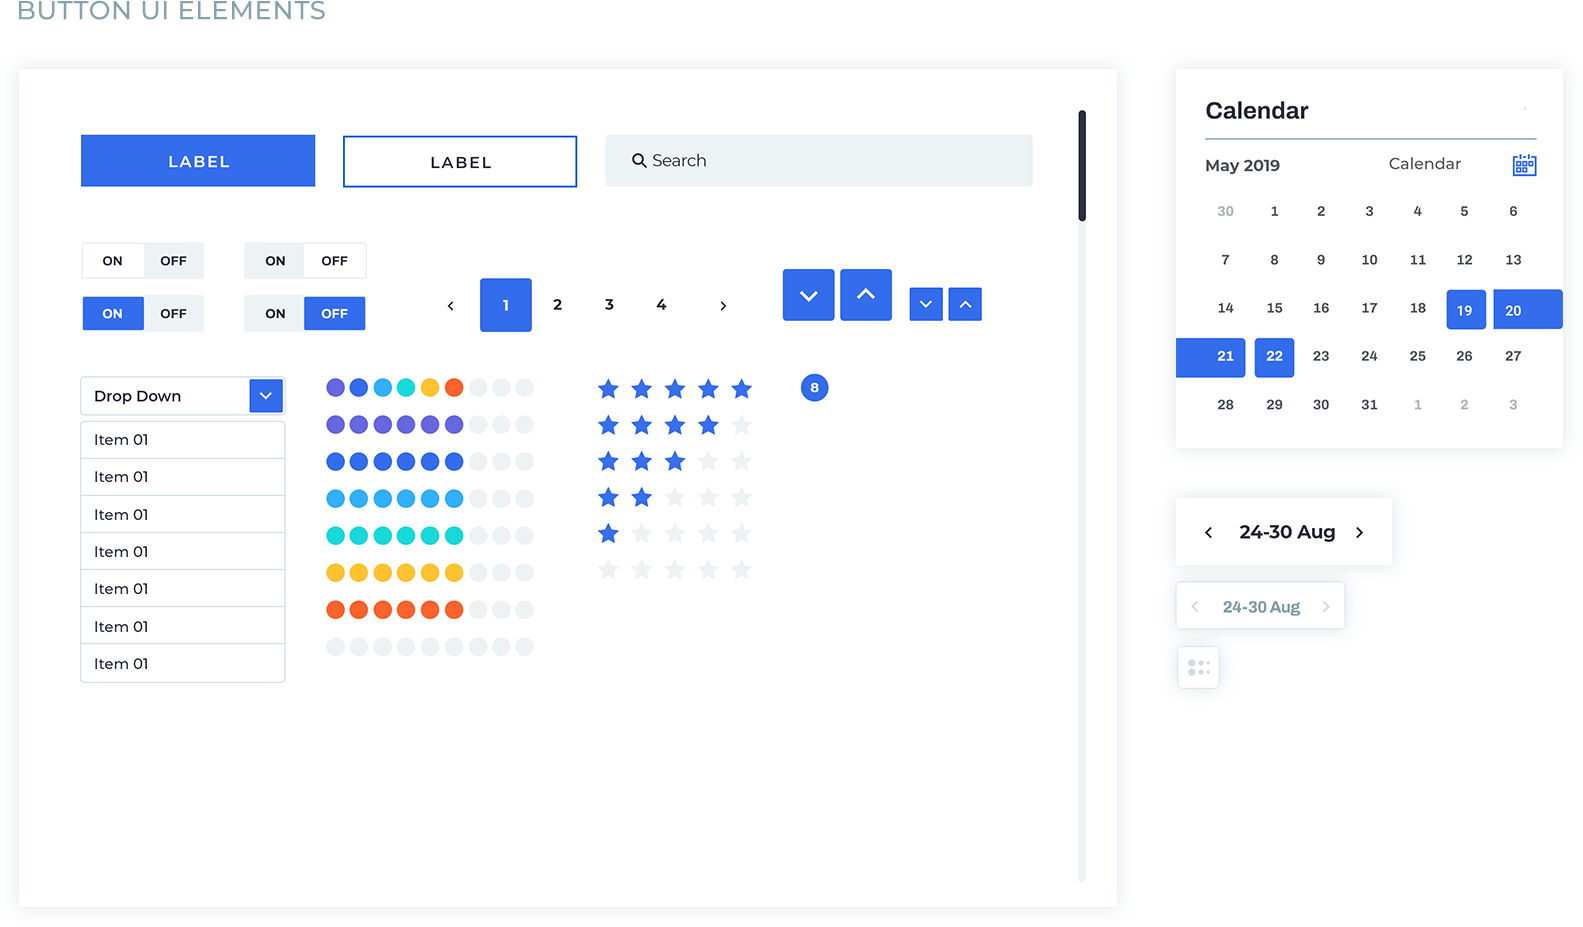Click the solid blue LABEL button
1583x927 pixels.
pos(198,161)
